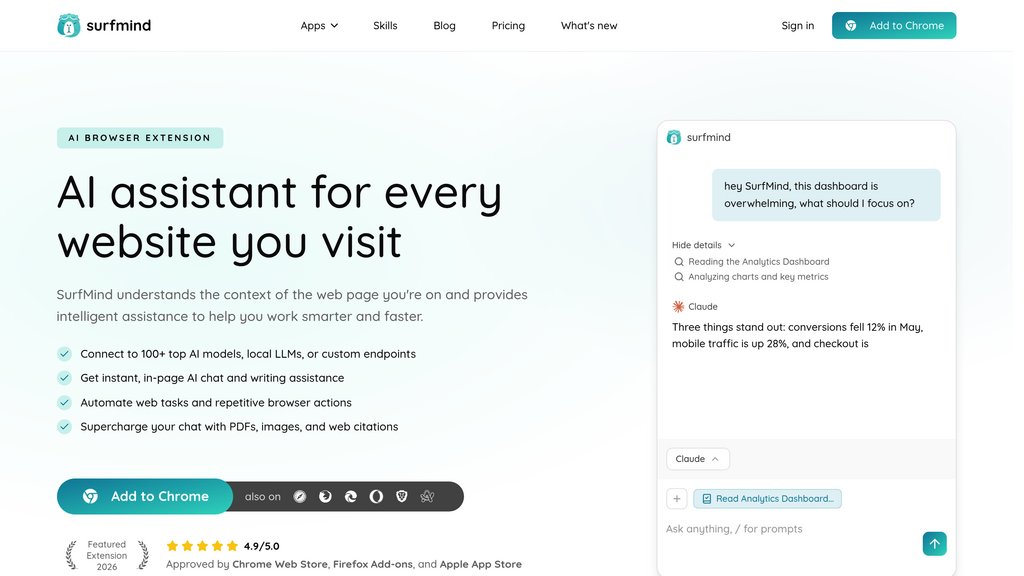Click the Apple App Store link
Viewport: 1024px width, 576px height.
[481, 564]
